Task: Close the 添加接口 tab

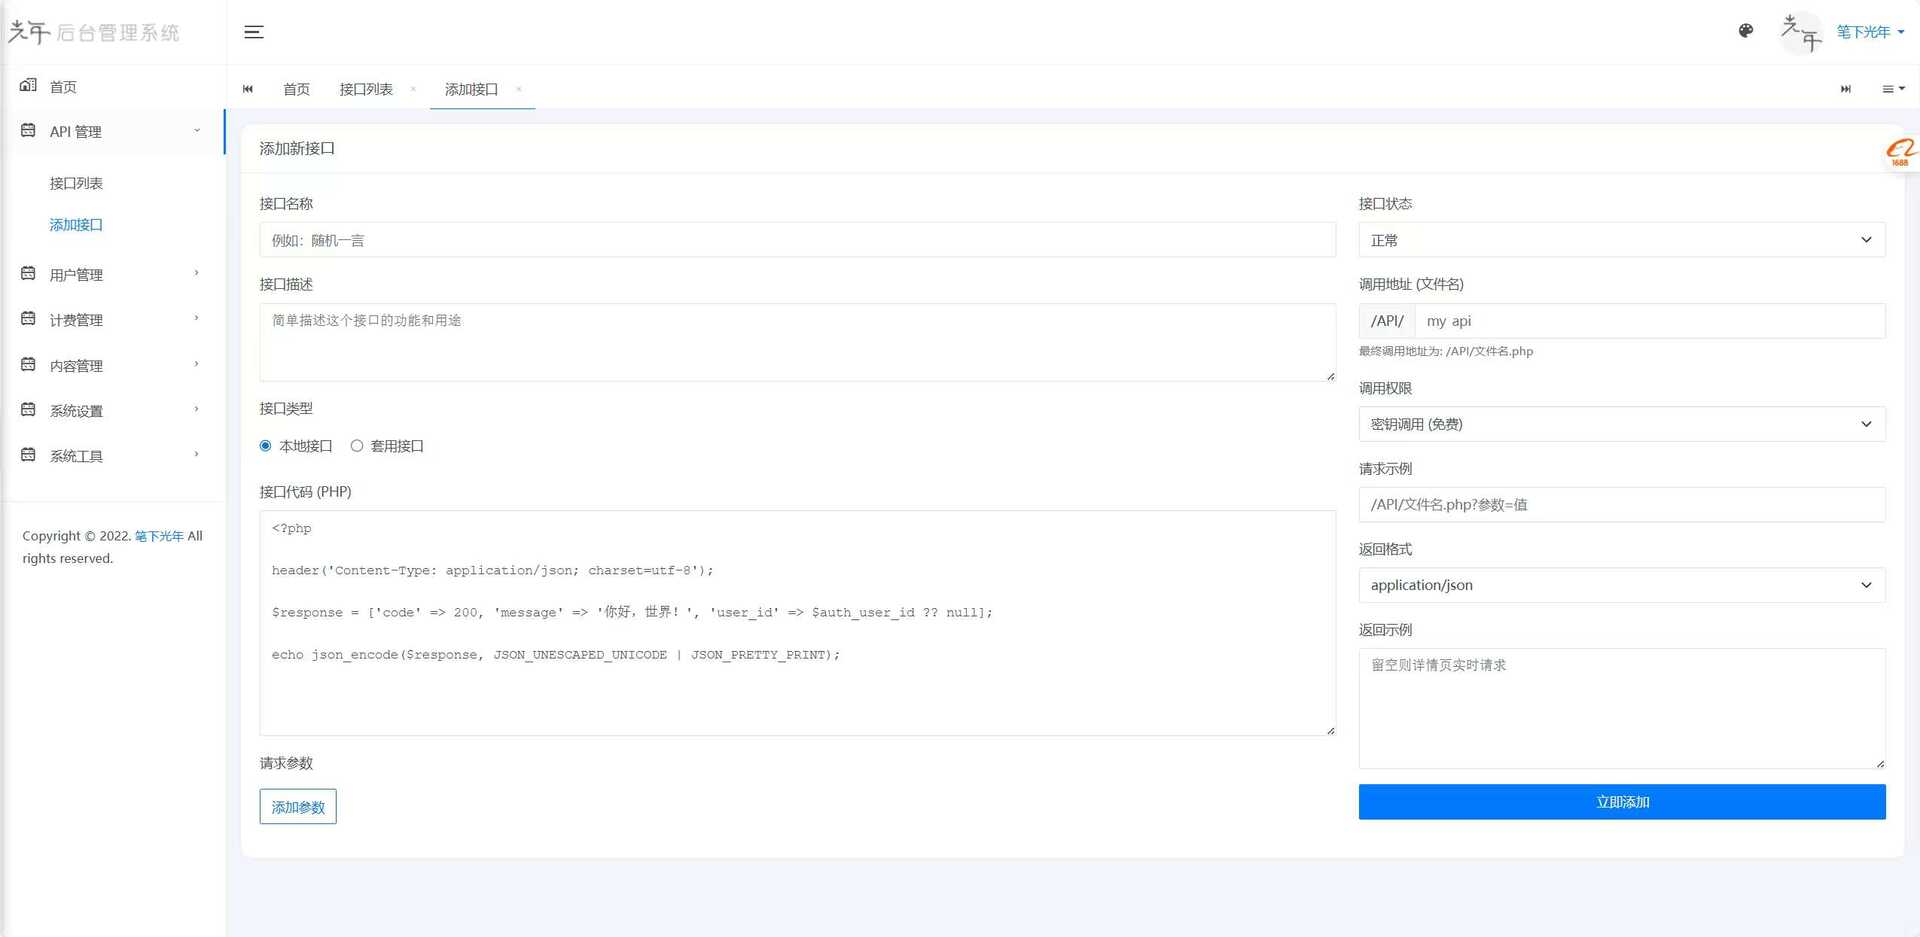Action: (x=518, y=89)
